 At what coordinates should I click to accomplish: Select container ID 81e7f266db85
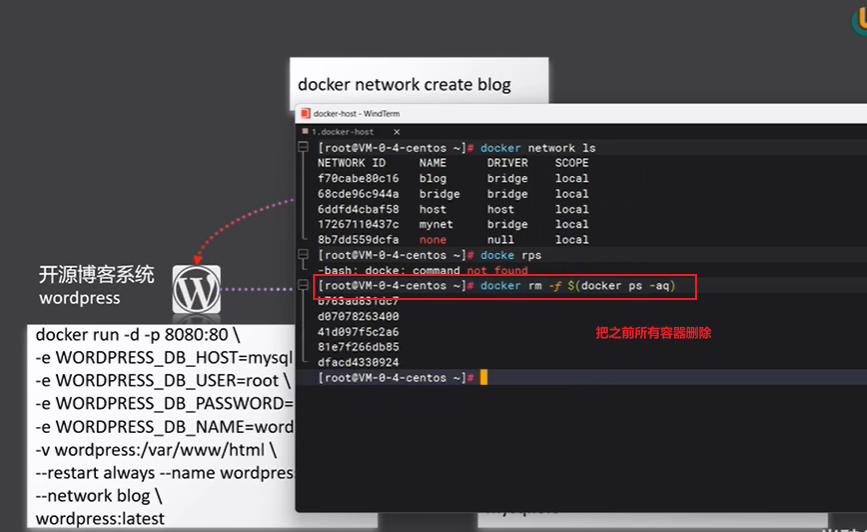[x=358, y=347]
